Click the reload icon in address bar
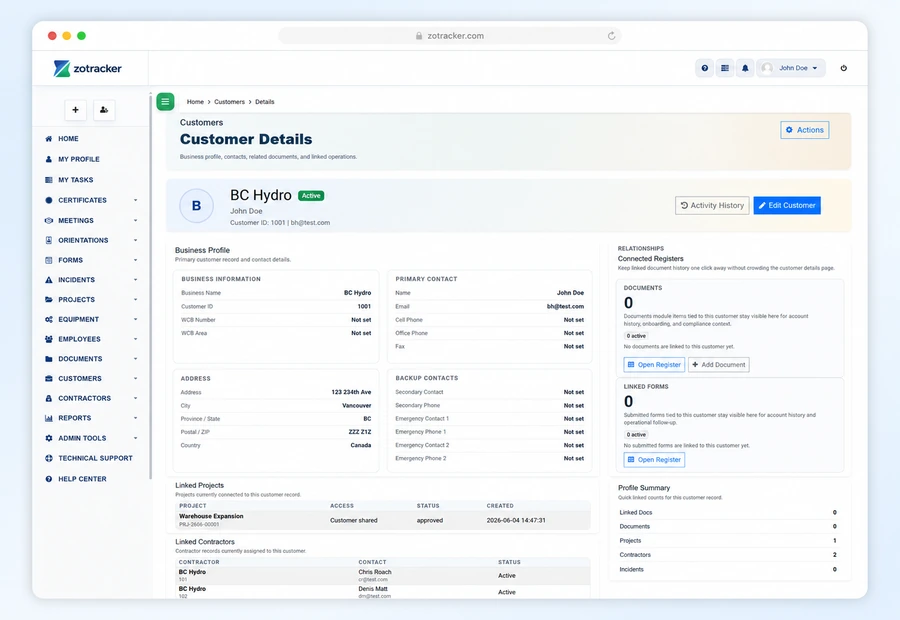900x620 pixels. tap(611, 36)
